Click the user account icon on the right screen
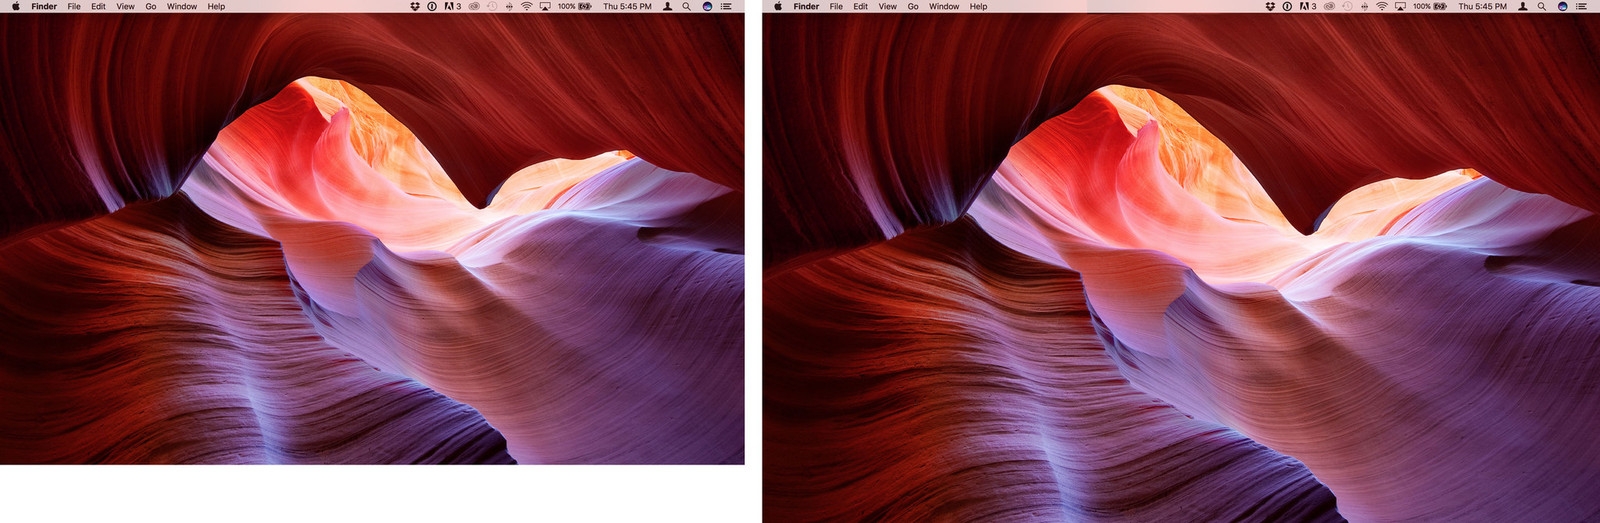This screenshot has height=523, width=1600. [1523, 6]
